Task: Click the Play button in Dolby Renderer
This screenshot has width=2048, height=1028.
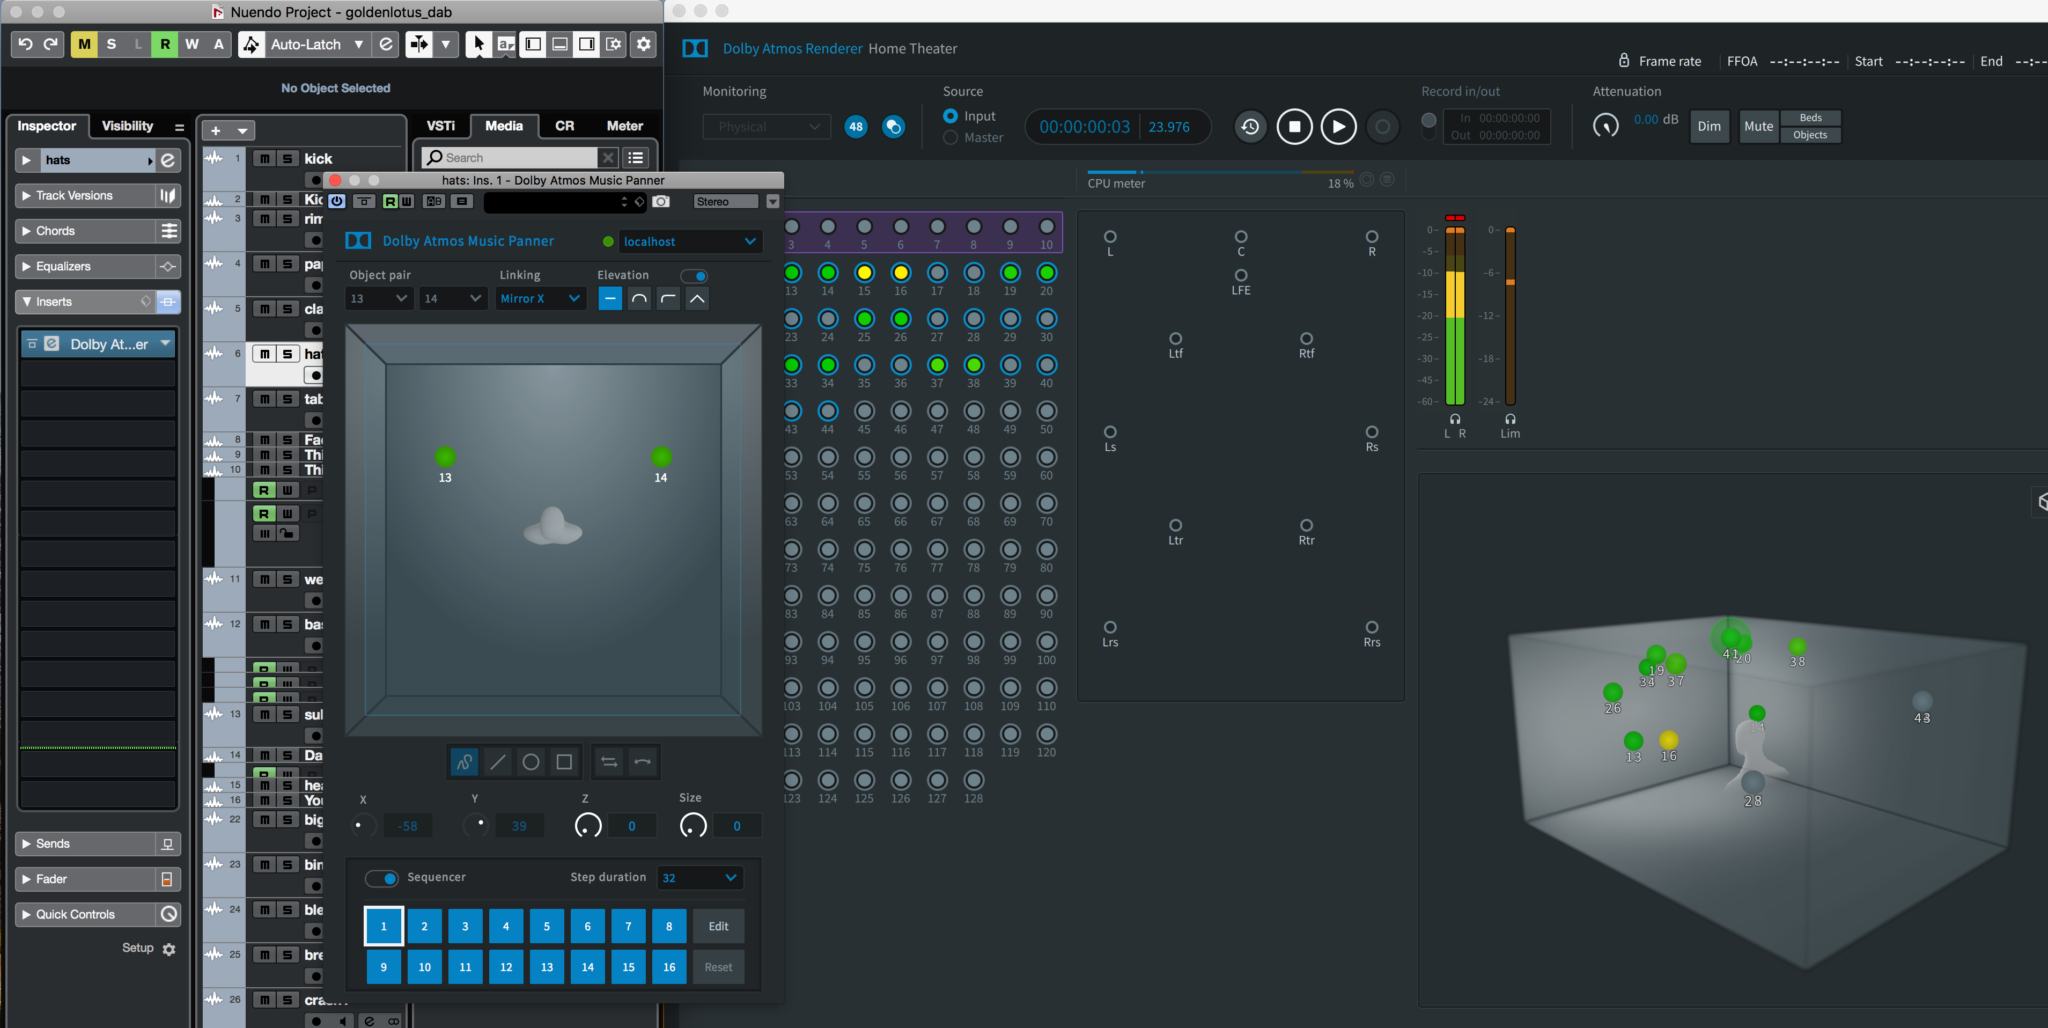Action: click(1338, 127)
